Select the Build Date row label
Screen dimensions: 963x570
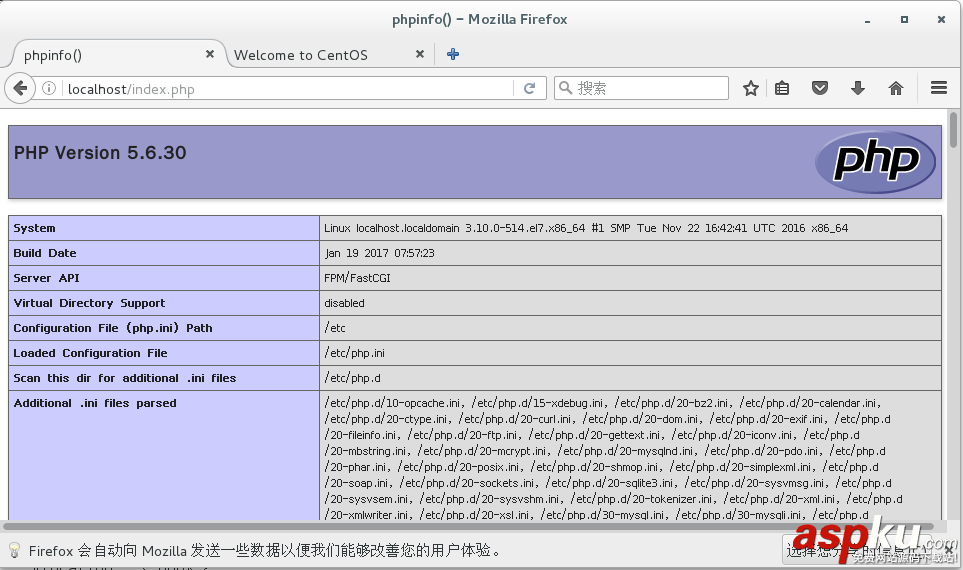coord(45,253)
